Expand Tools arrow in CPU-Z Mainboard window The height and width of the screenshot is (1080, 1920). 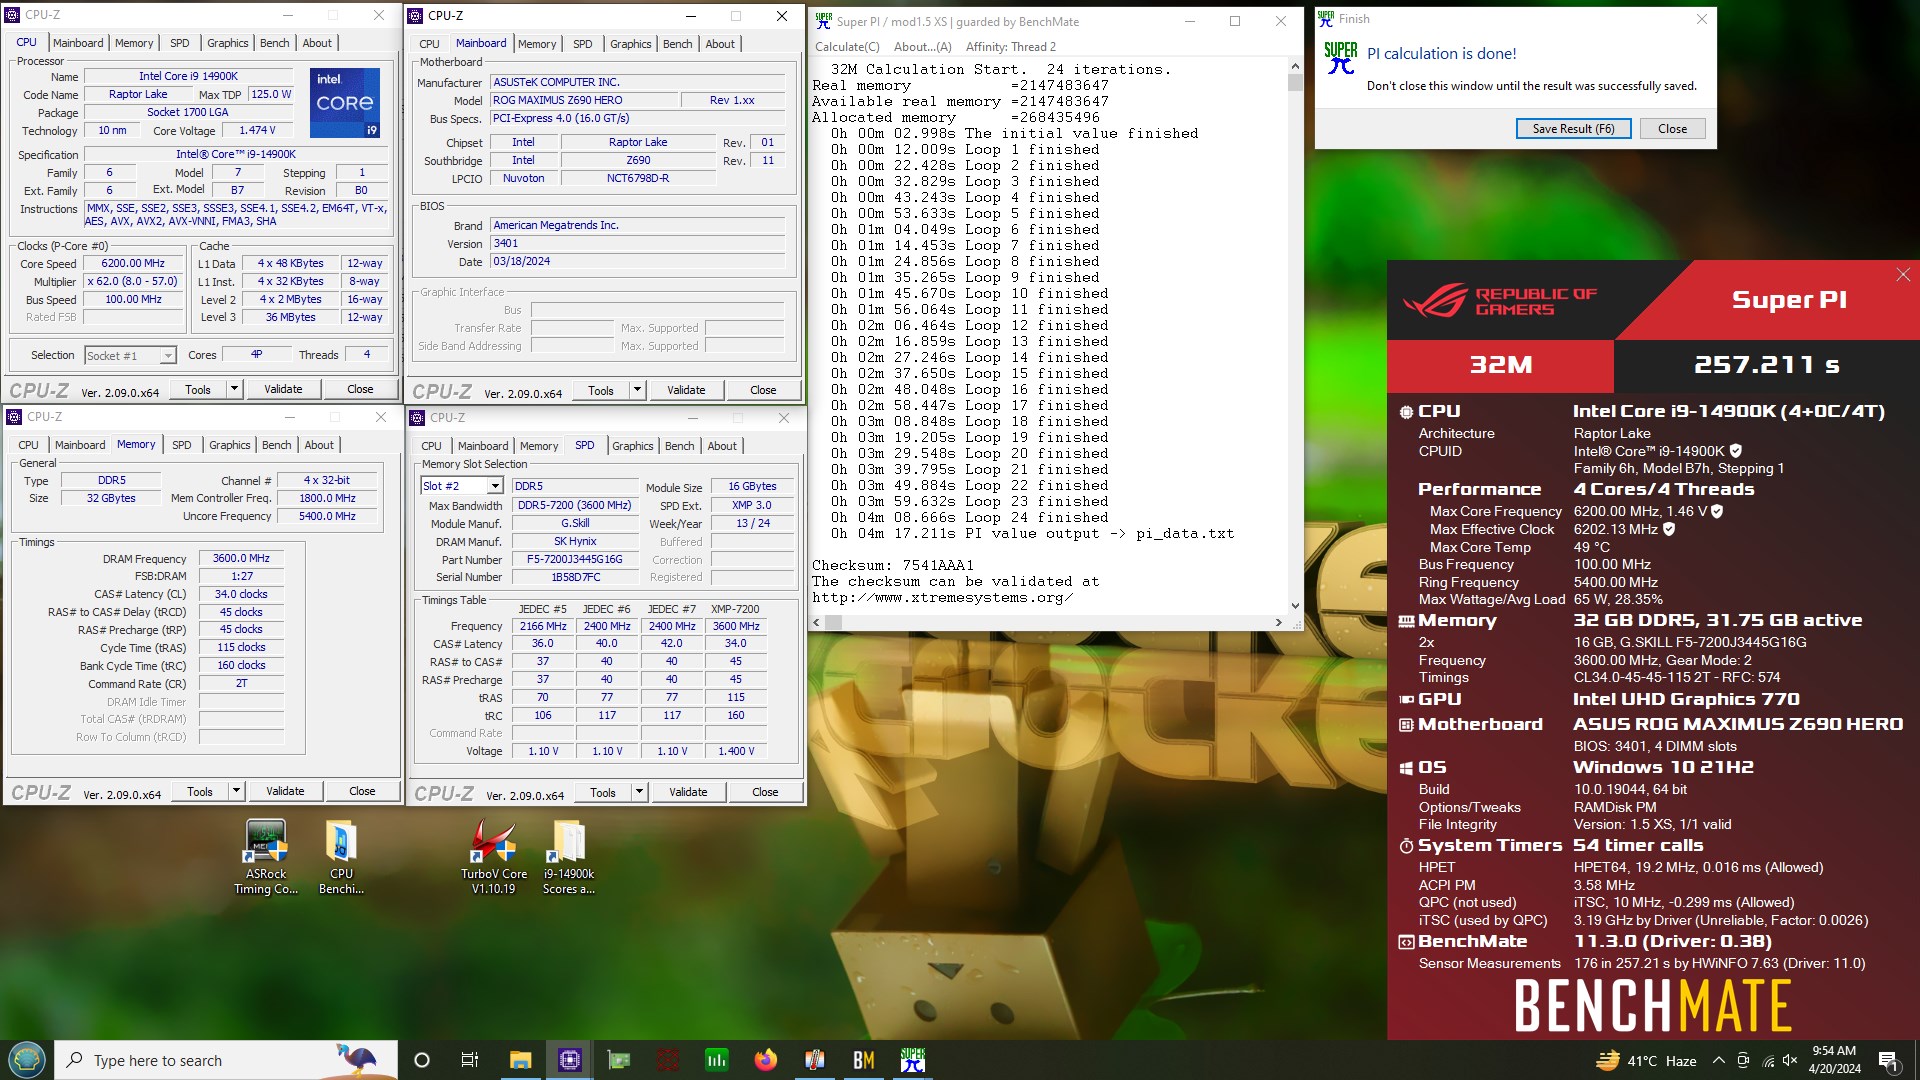click(637, 390)
